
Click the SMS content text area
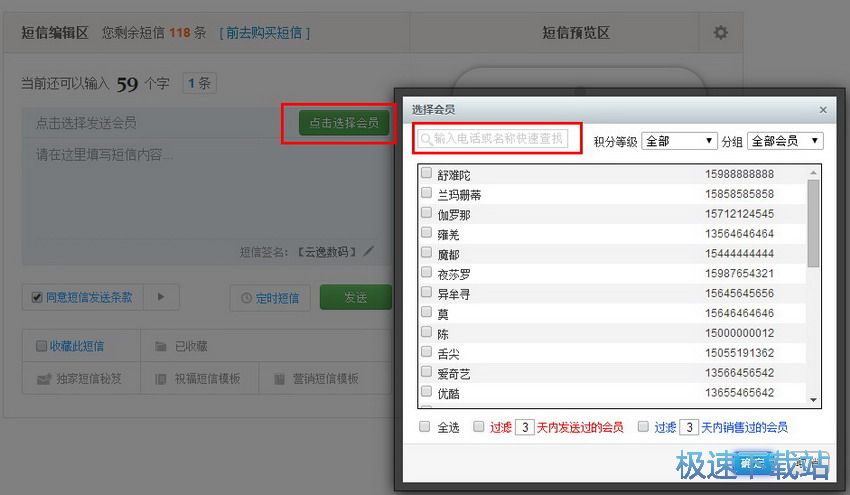click(206, 187)
